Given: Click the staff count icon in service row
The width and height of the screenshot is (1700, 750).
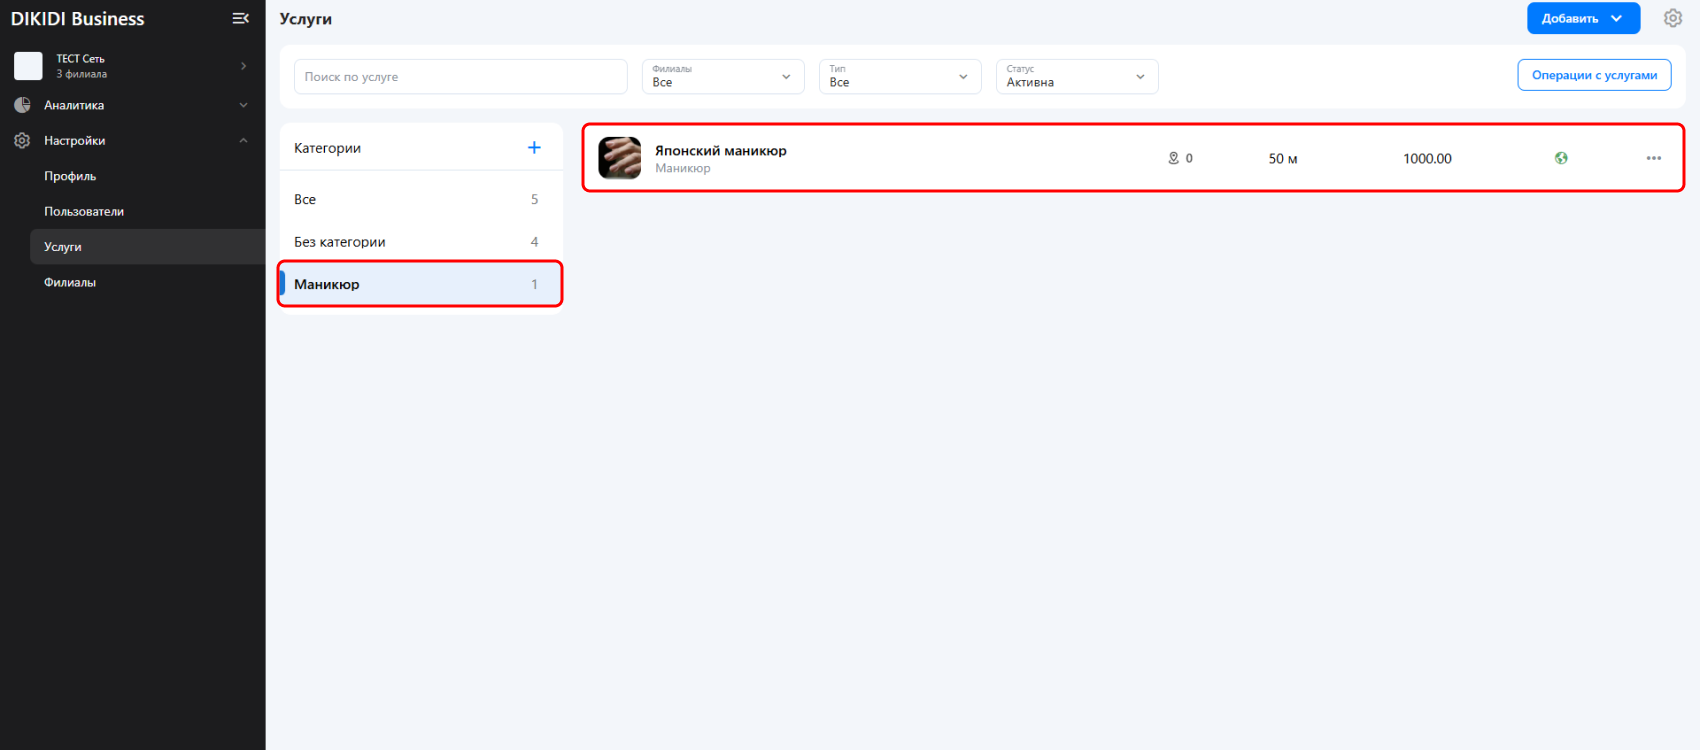Looking at the screenshot, I should pyautogui.click(x=1174, y=158).
